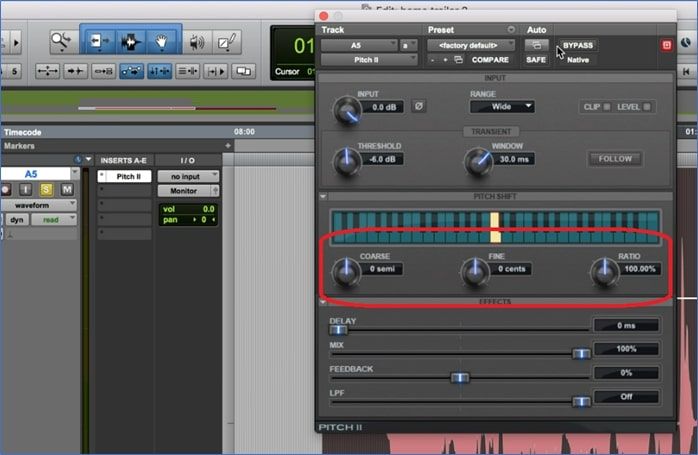The height and width of the screenshot is (455, 698).
Task: Open the factory default preset dropdown
Action: [471, 45]
